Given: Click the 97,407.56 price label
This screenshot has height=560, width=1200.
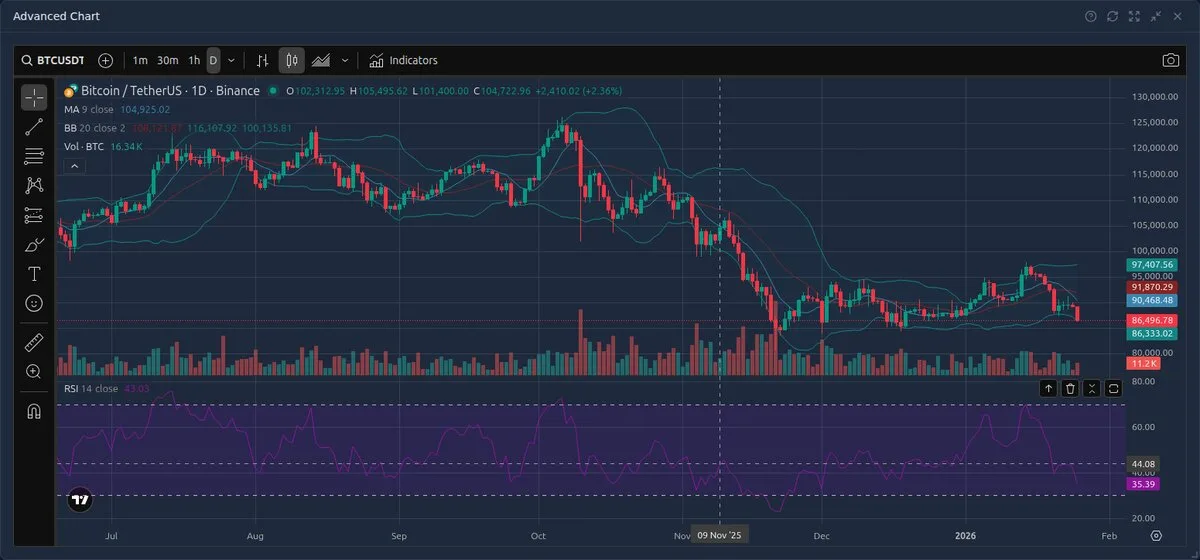Looking at the screenshot, I should click(1151, 265).
